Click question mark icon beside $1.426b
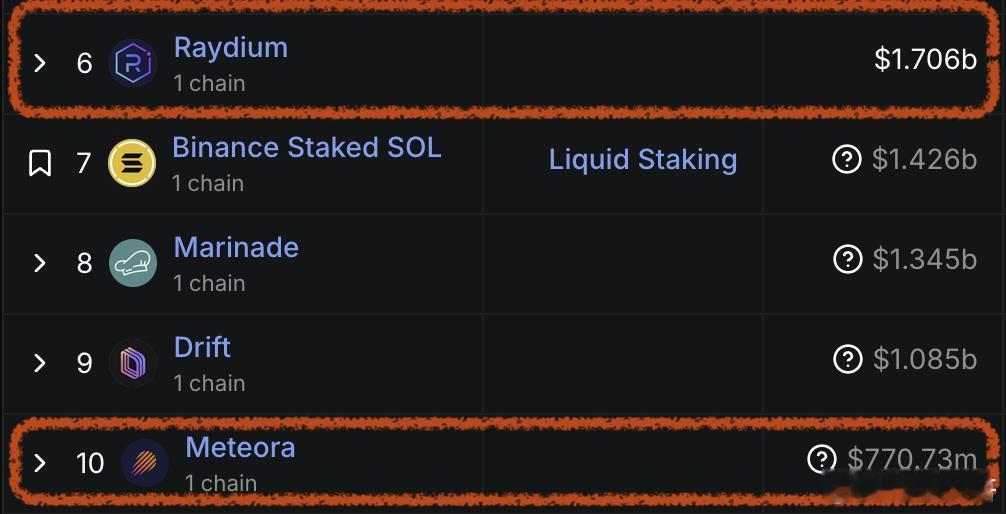Viewport: 1006px width, 514px height. click(x=846, y=159)
